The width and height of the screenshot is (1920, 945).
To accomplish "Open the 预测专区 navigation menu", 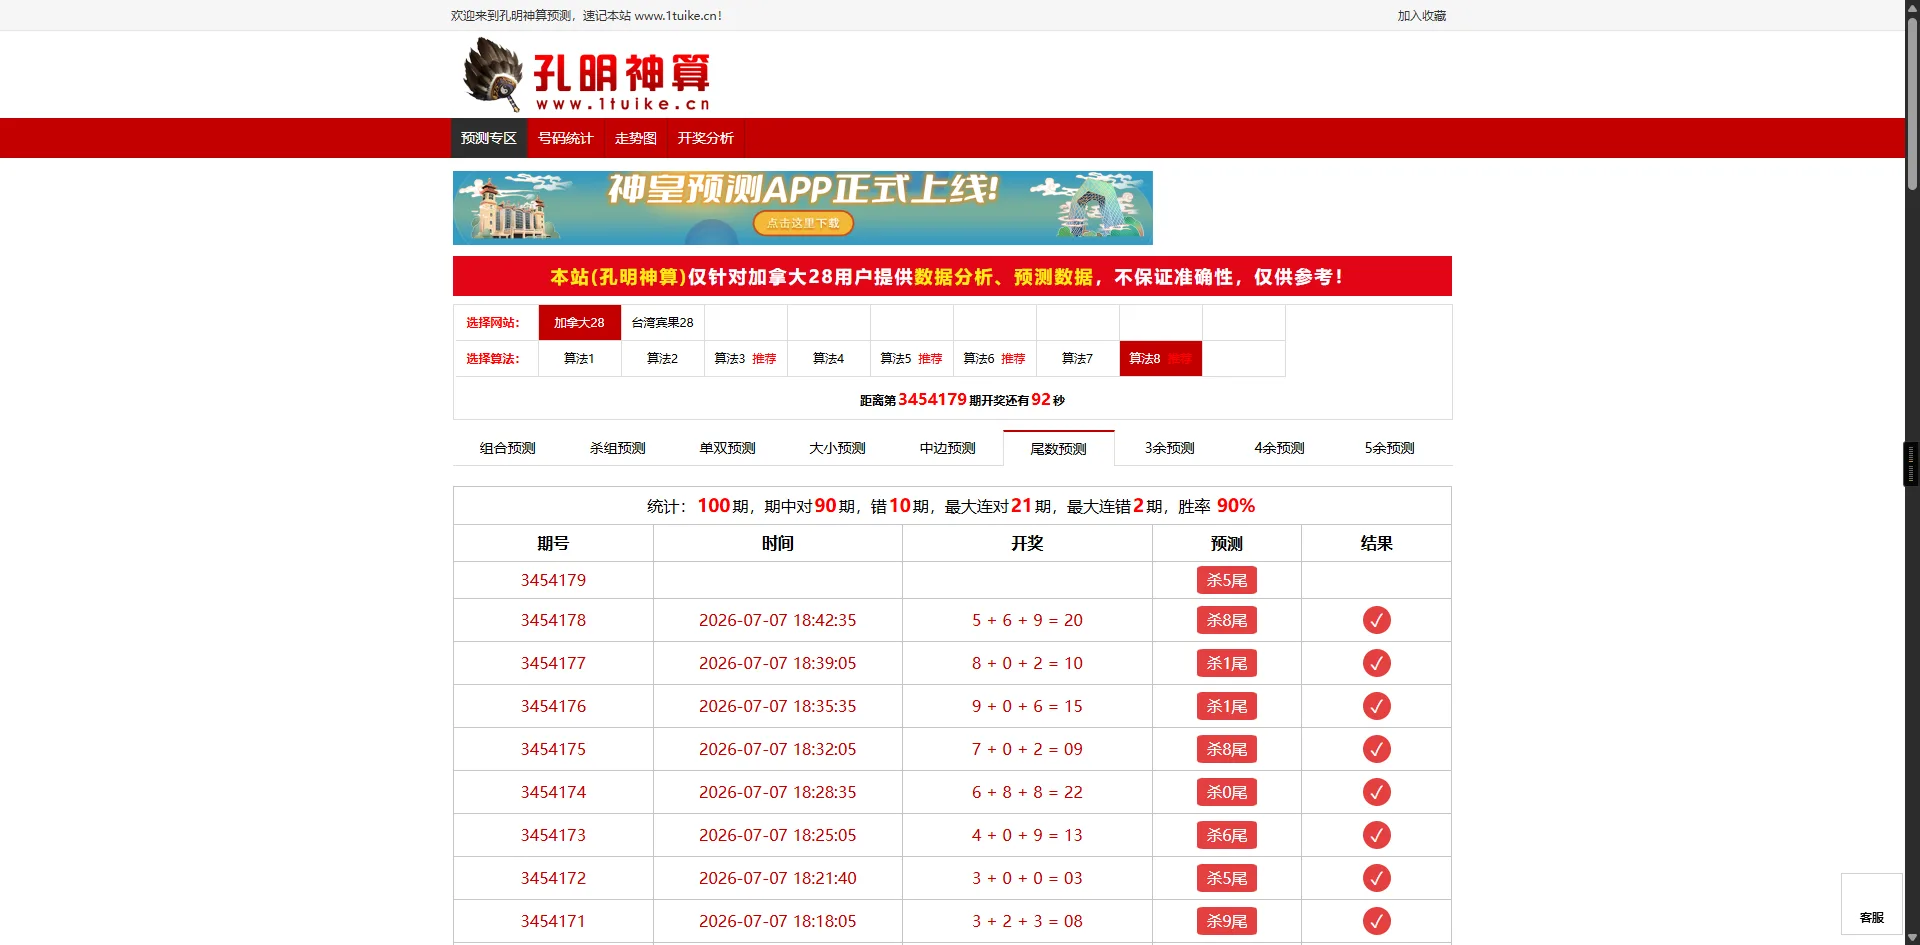I will point(489,138).
